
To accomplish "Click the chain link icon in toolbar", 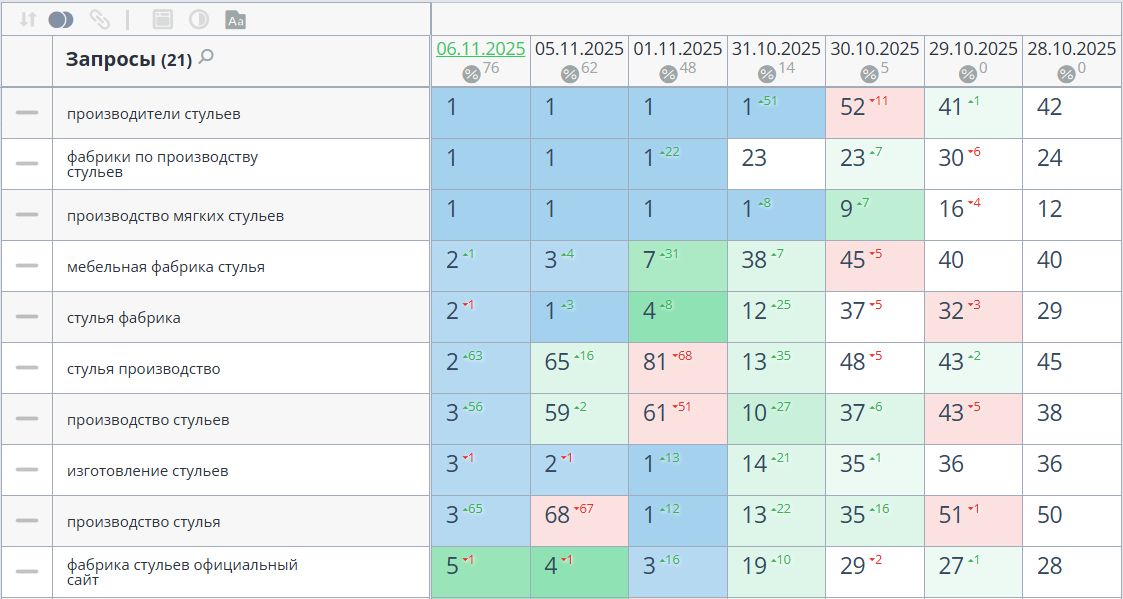I will coord(99,19).
